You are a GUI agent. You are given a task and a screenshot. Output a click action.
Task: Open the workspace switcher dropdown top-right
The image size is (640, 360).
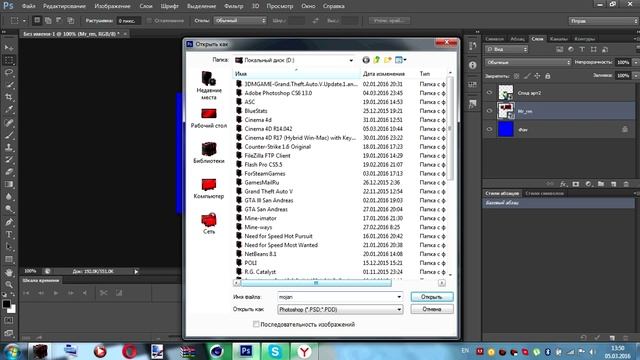tap(604, 21)
